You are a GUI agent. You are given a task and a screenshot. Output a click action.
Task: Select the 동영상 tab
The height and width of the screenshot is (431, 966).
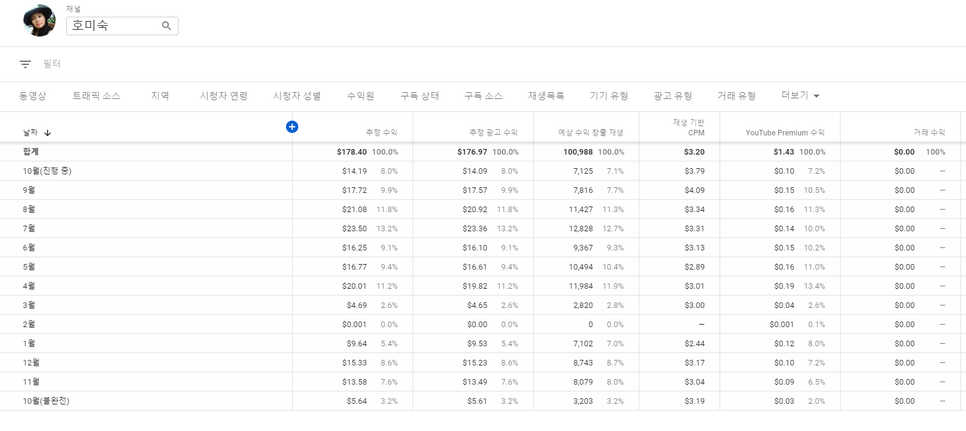tap(33, 96)
